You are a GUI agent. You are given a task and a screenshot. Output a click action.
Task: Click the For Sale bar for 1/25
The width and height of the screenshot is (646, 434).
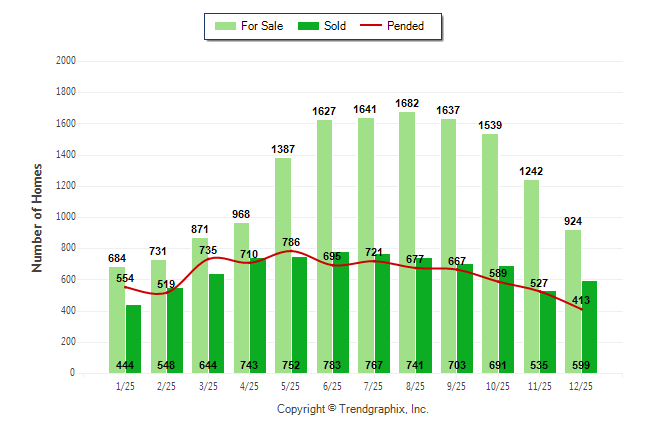[117, 320]
